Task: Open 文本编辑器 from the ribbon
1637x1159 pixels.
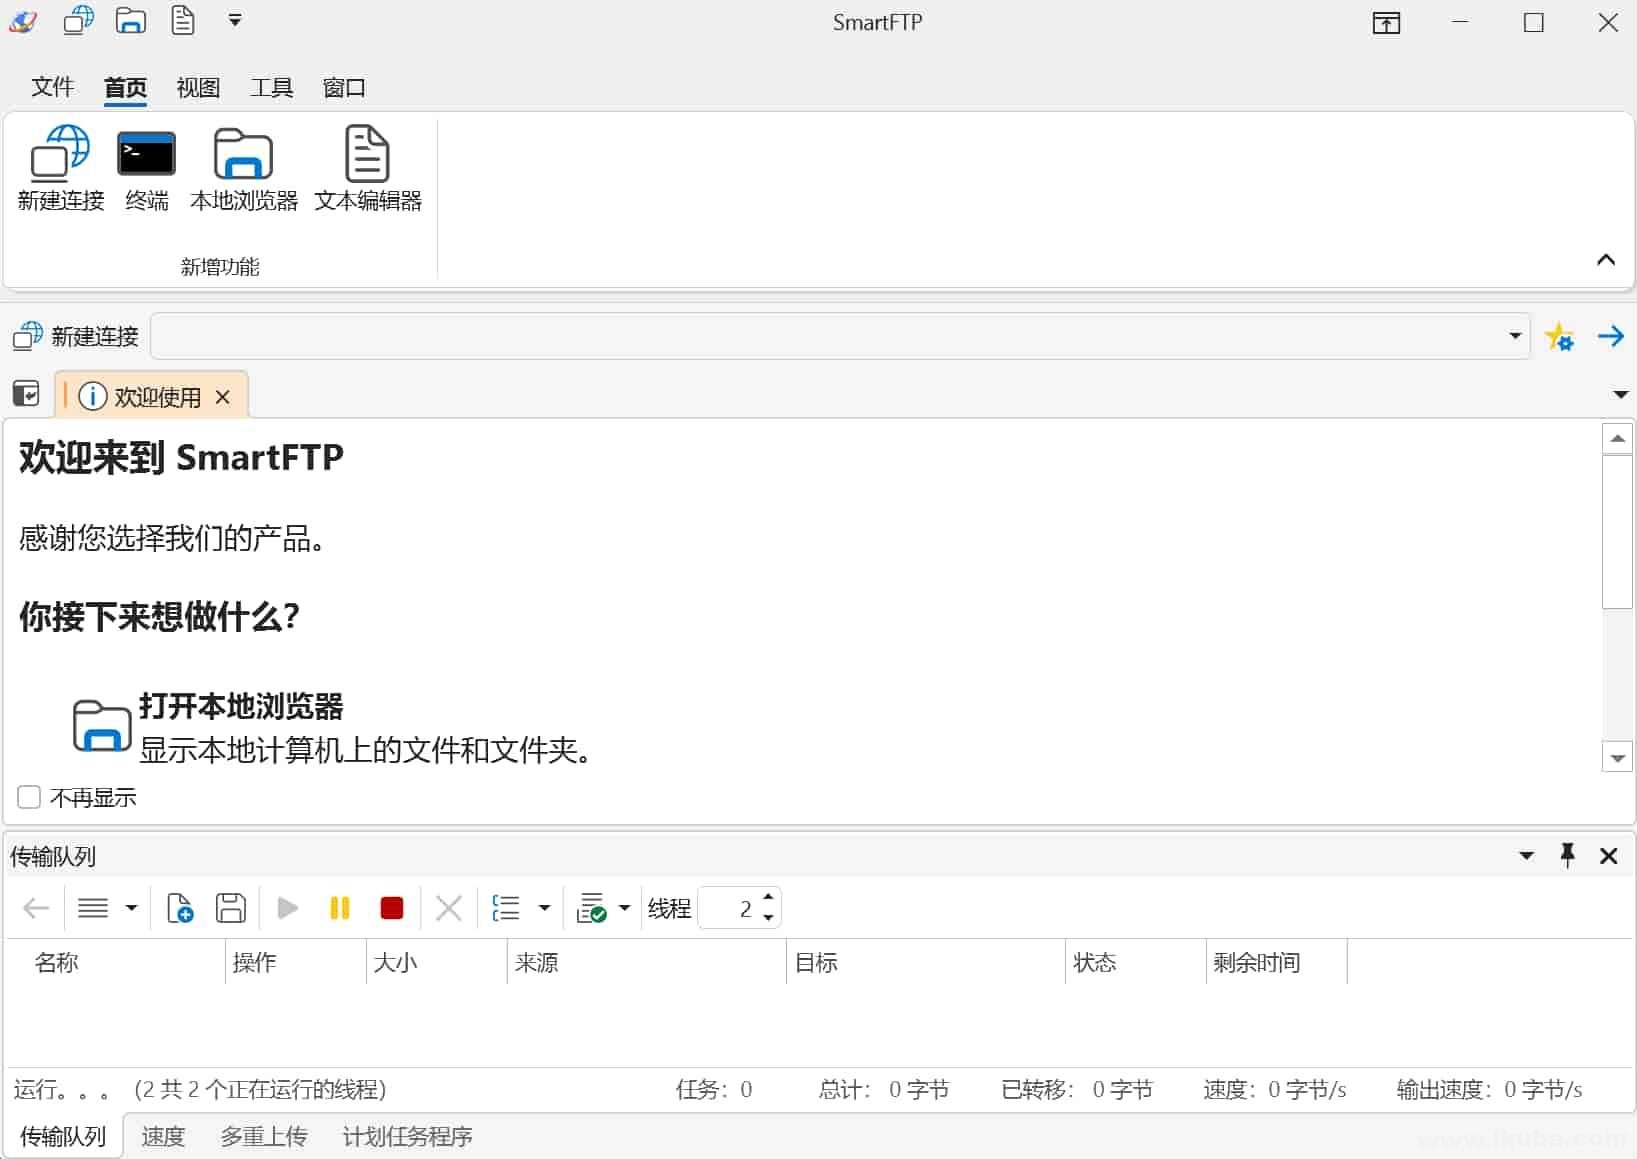Action: (x=368, y=168)
